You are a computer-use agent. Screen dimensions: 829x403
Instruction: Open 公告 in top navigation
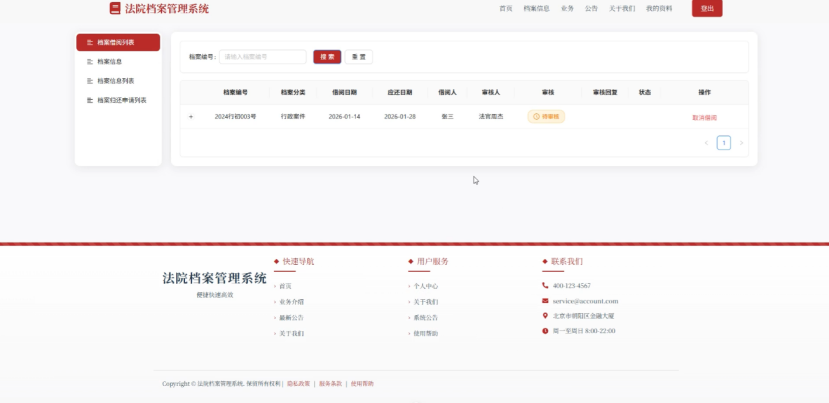coord(591,8)
